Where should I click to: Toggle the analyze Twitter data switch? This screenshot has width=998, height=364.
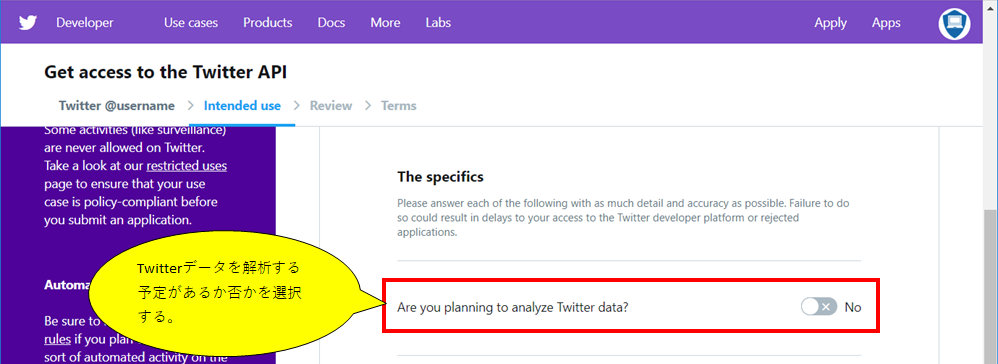(x=819, y=307)
